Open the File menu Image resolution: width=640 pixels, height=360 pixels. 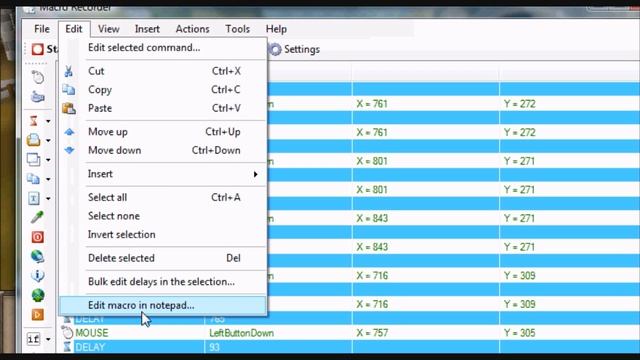pyautogui.click(x=42, y=29)
